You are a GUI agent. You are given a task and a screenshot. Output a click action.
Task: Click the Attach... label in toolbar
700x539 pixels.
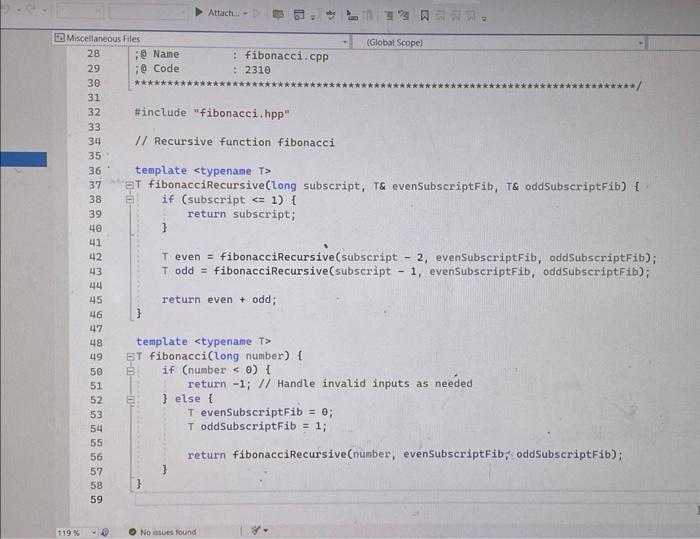tap(224, 13)
